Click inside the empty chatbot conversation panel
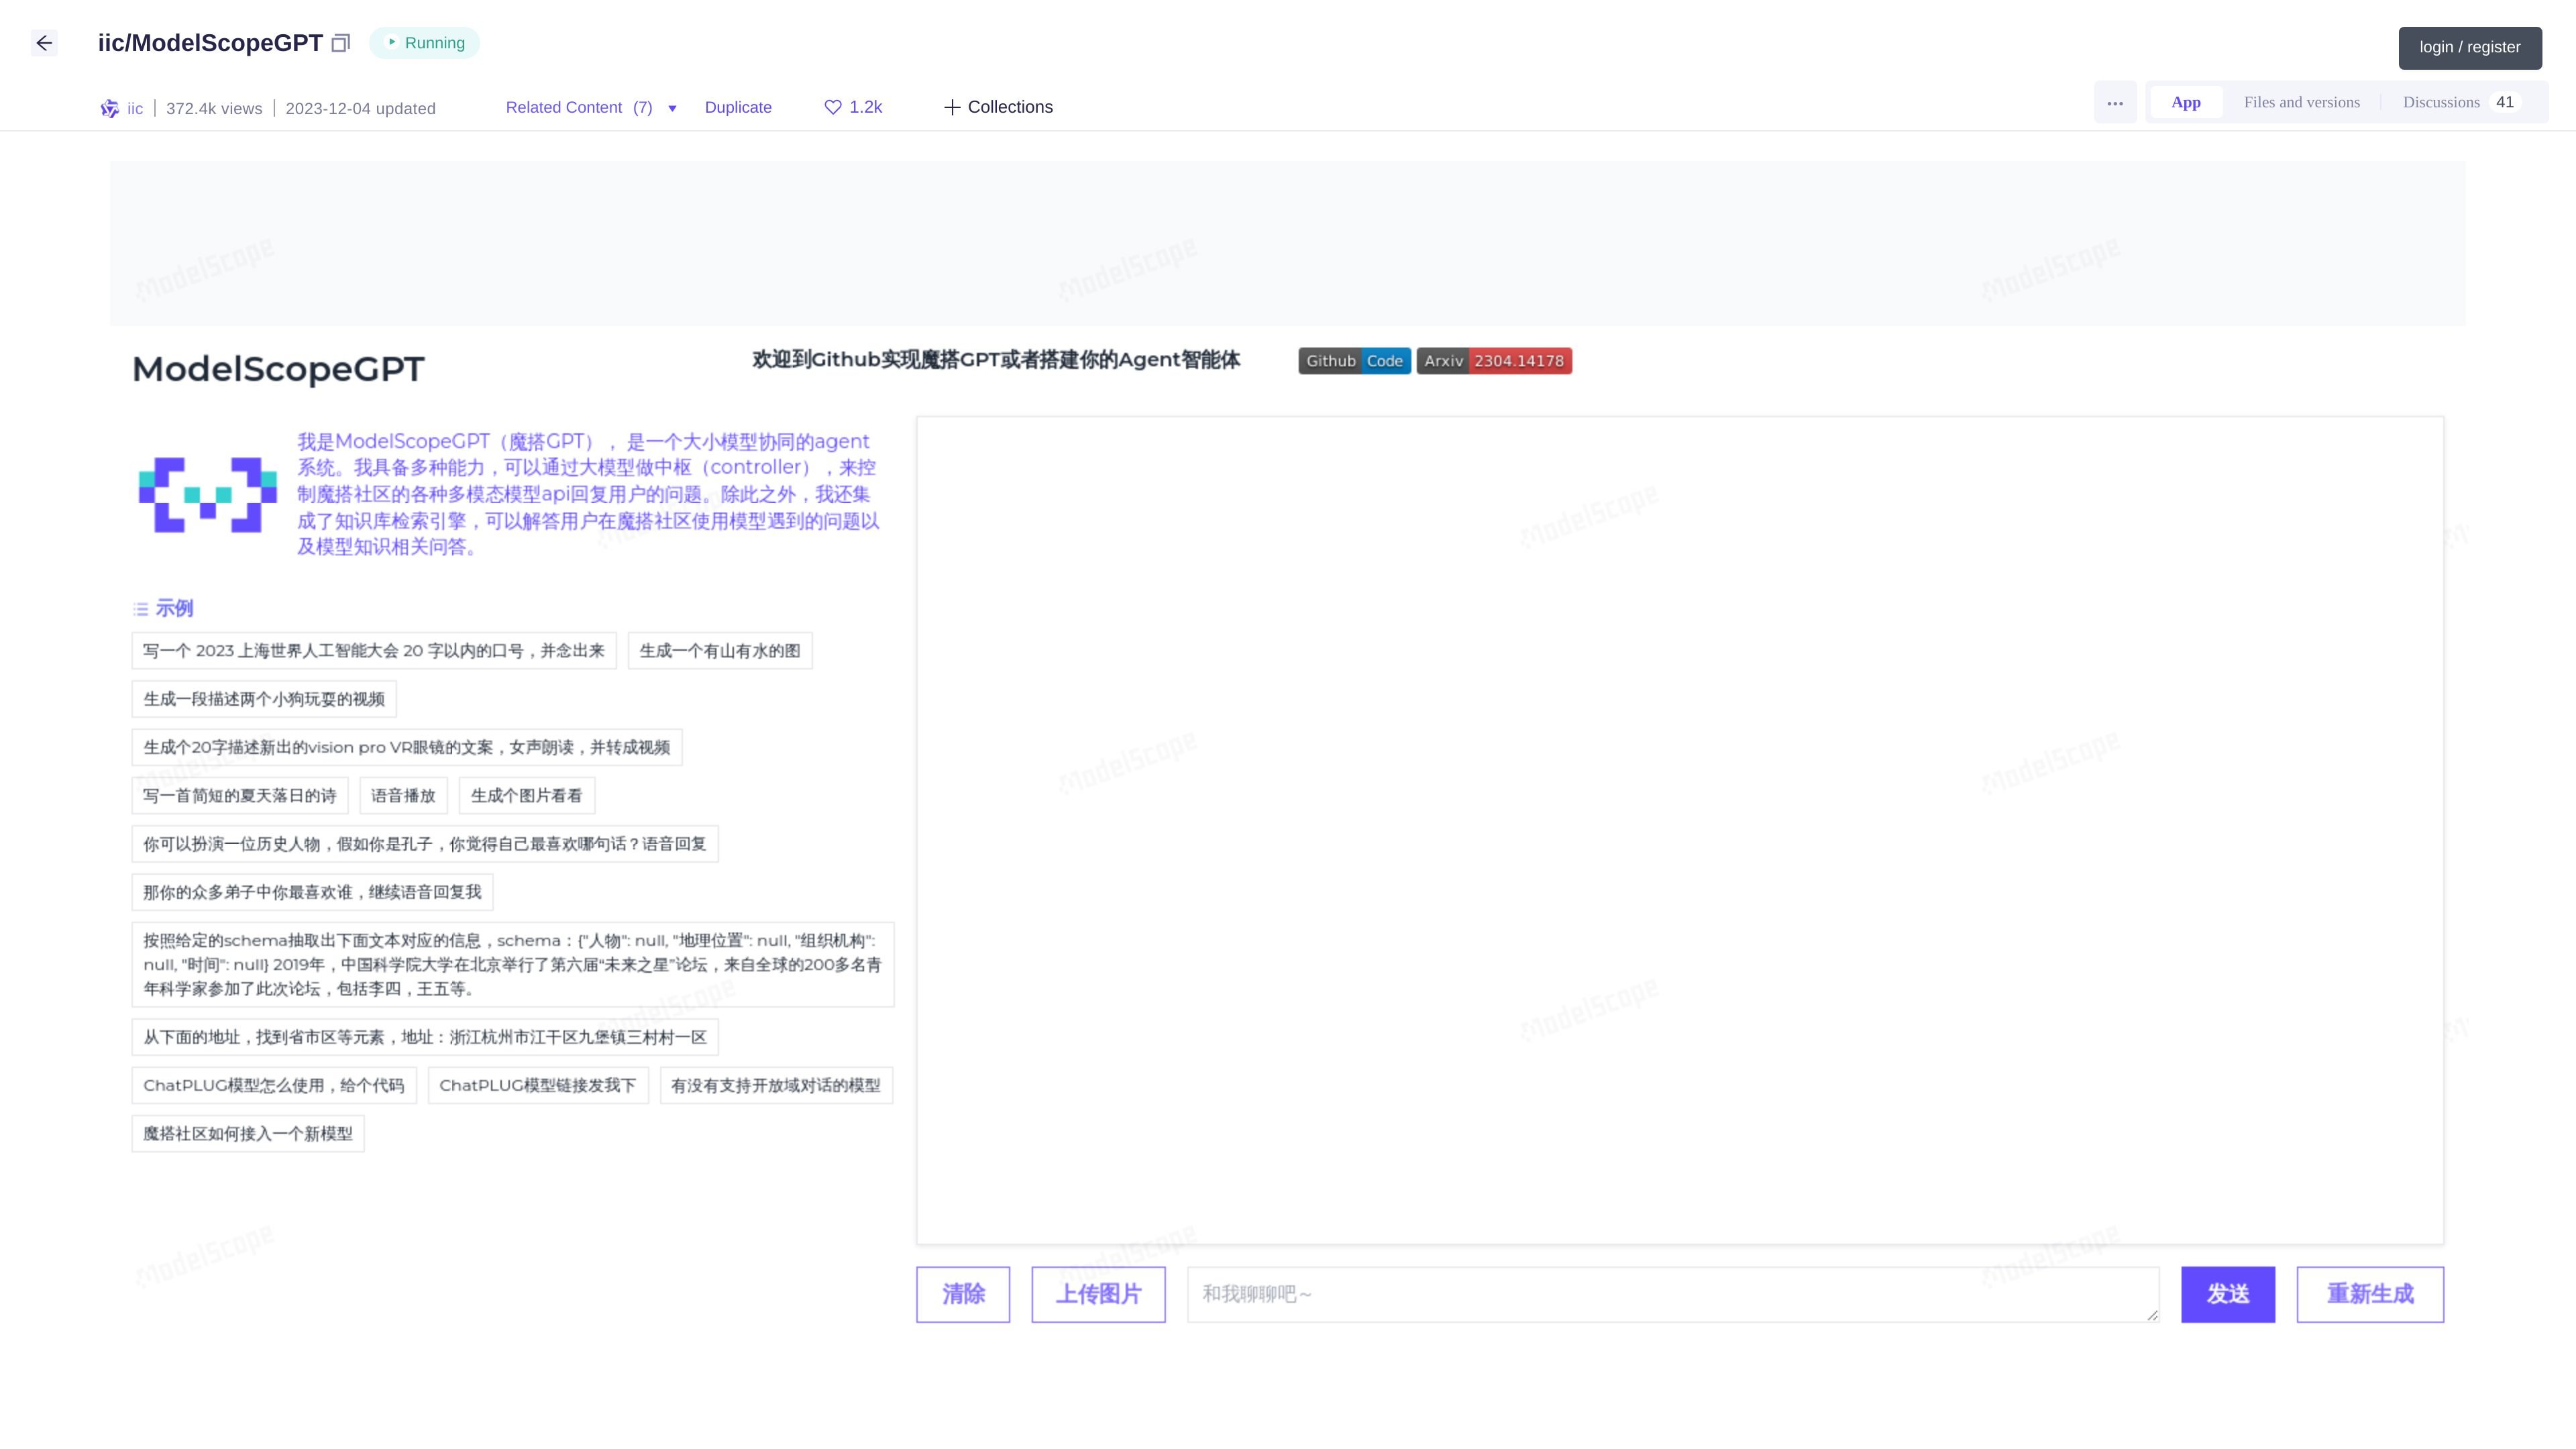Image resolution: width=2576 pixels, height=1449 pixels. 1680,830
